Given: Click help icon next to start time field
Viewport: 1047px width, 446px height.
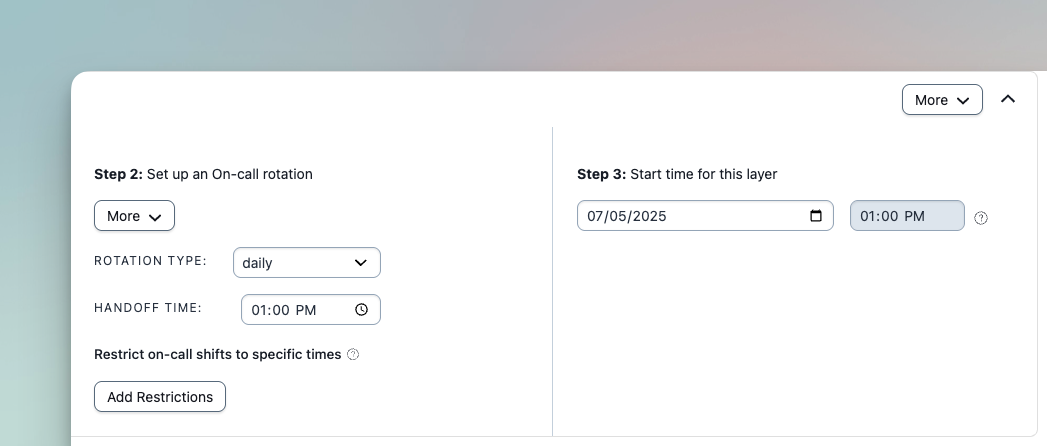Looking at the screenshot, I should tap(981, 218).
